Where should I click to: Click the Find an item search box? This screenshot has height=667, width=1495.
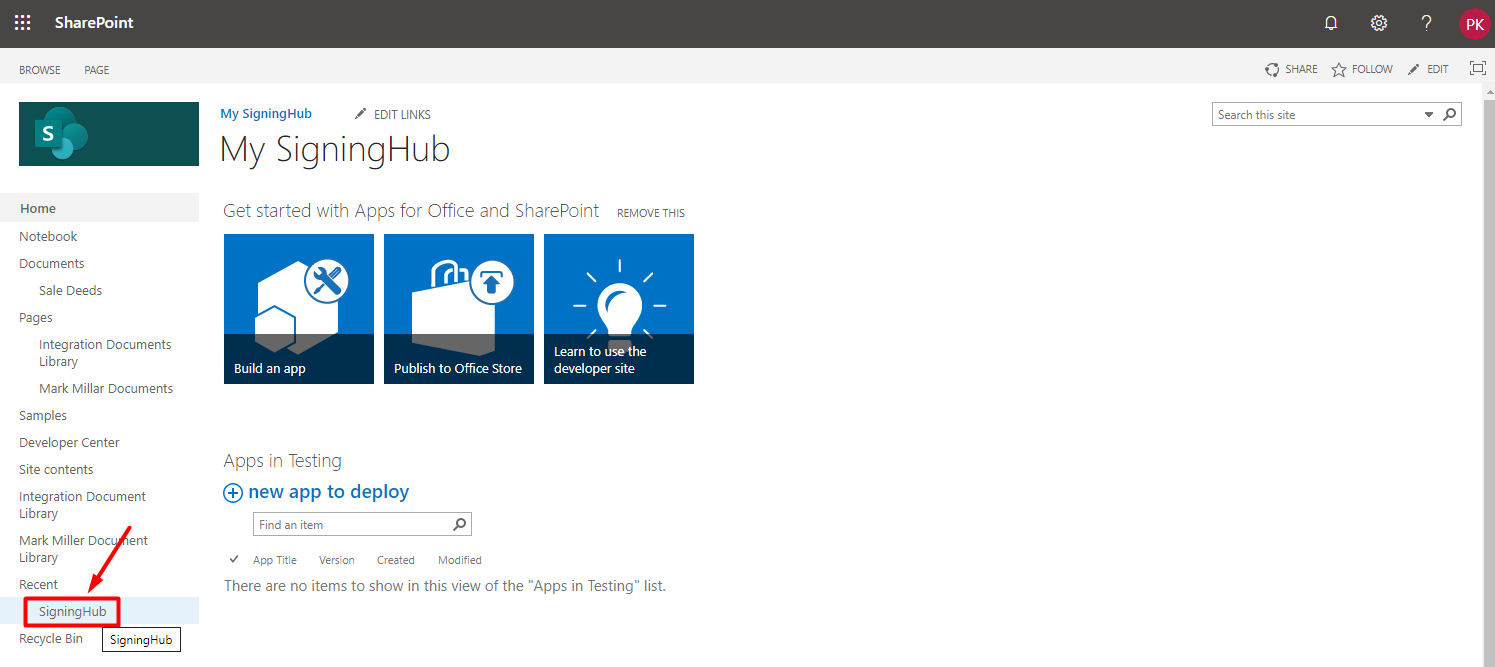[350, 524]
